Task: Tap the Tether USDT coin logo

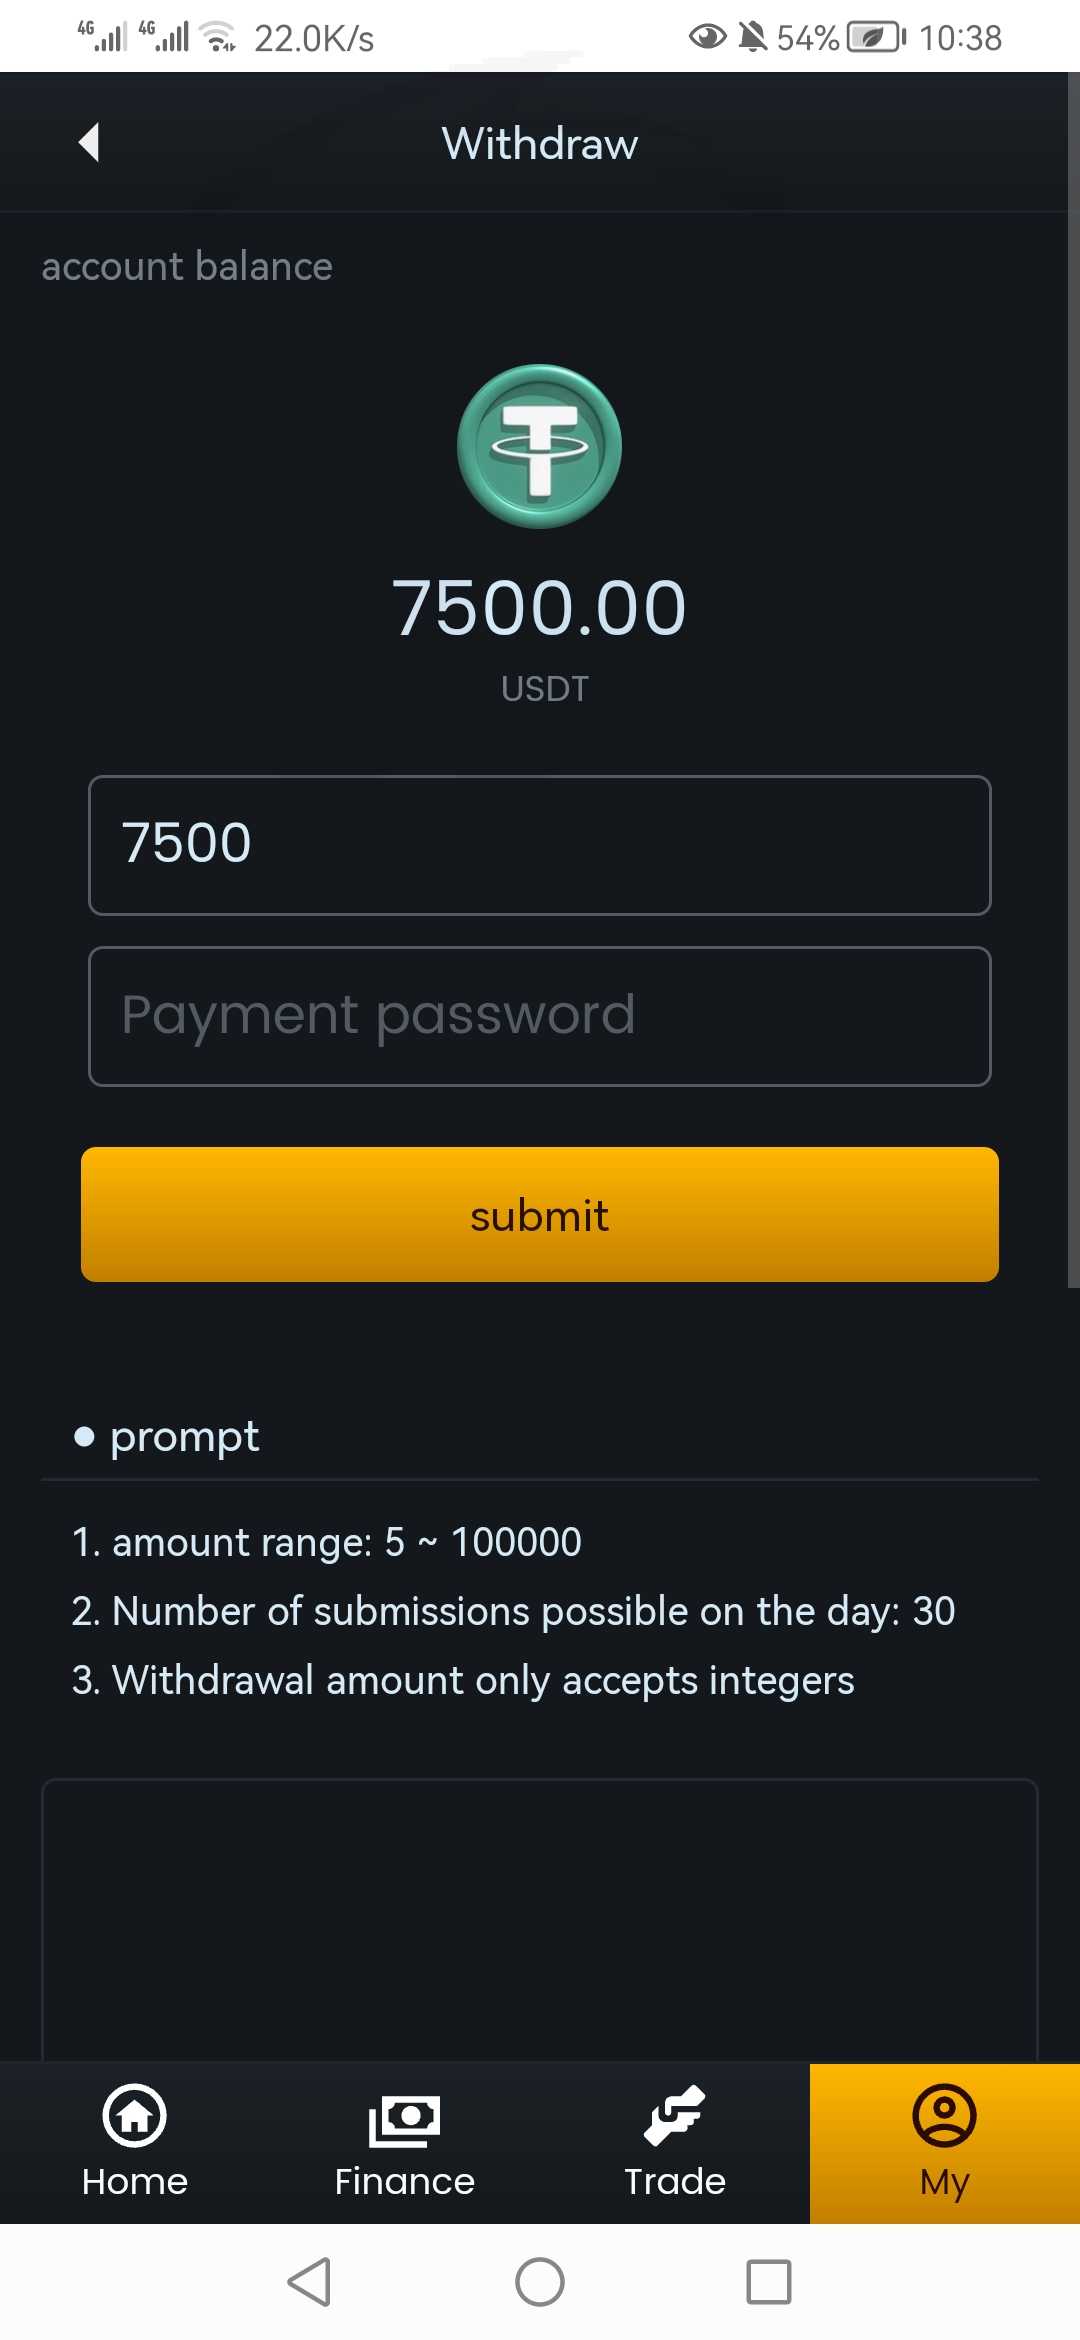Action: (x=539, y=446)
